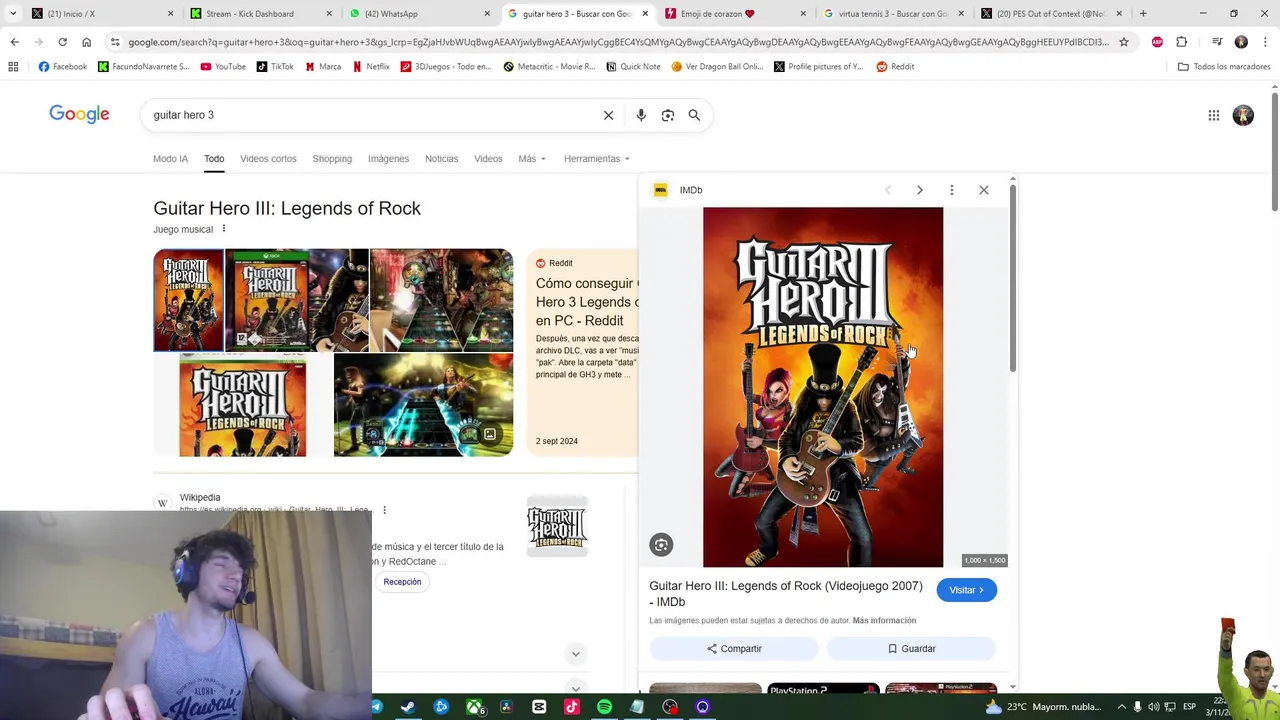Viewport: 1280px width, 720px height.
Task: Open the Videos results tab
Action: [488, 159]
